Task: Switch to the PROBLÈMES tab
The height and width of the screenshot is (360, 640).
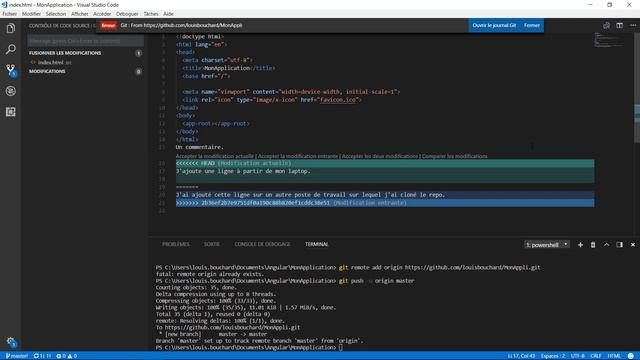Action: (x=176, y=244)
